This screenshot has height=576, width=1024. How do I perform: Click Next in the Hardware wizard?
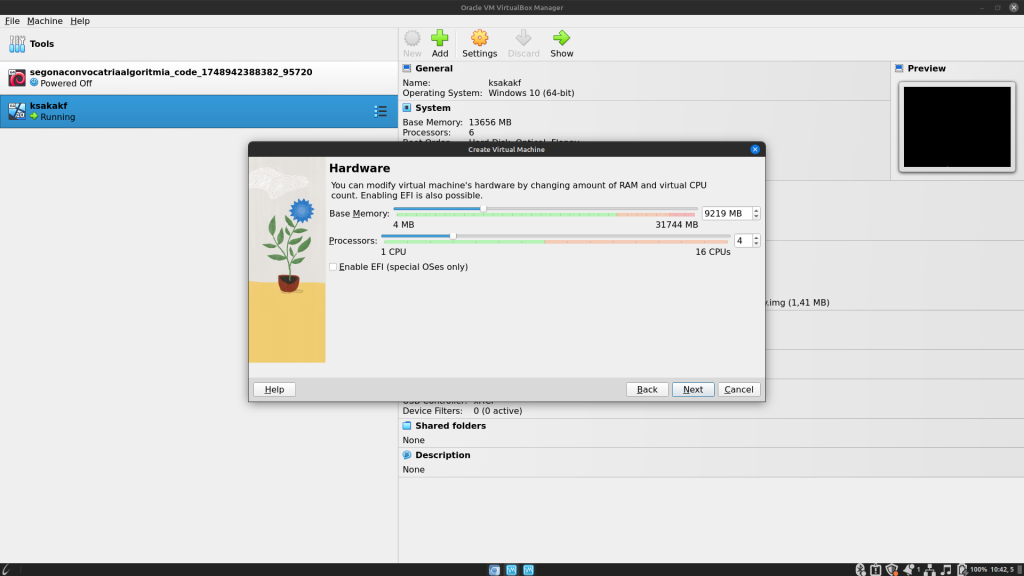[693, 390]
